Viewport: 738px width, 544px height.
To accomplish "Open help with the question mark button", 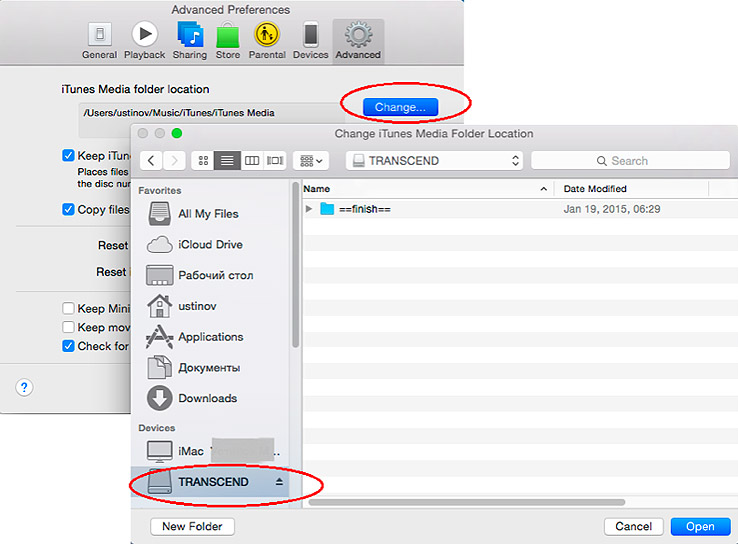I will point(24,387).
